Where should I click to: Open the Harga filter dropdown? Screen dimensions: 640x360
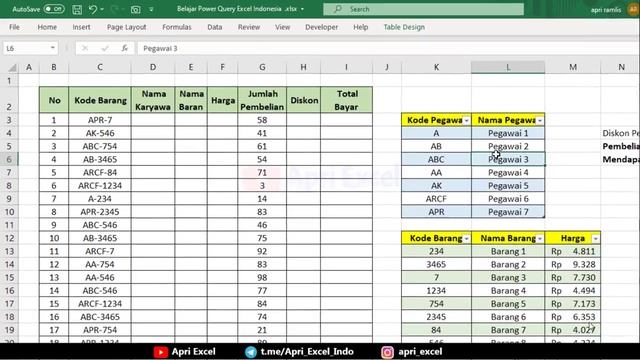(596, 238)
